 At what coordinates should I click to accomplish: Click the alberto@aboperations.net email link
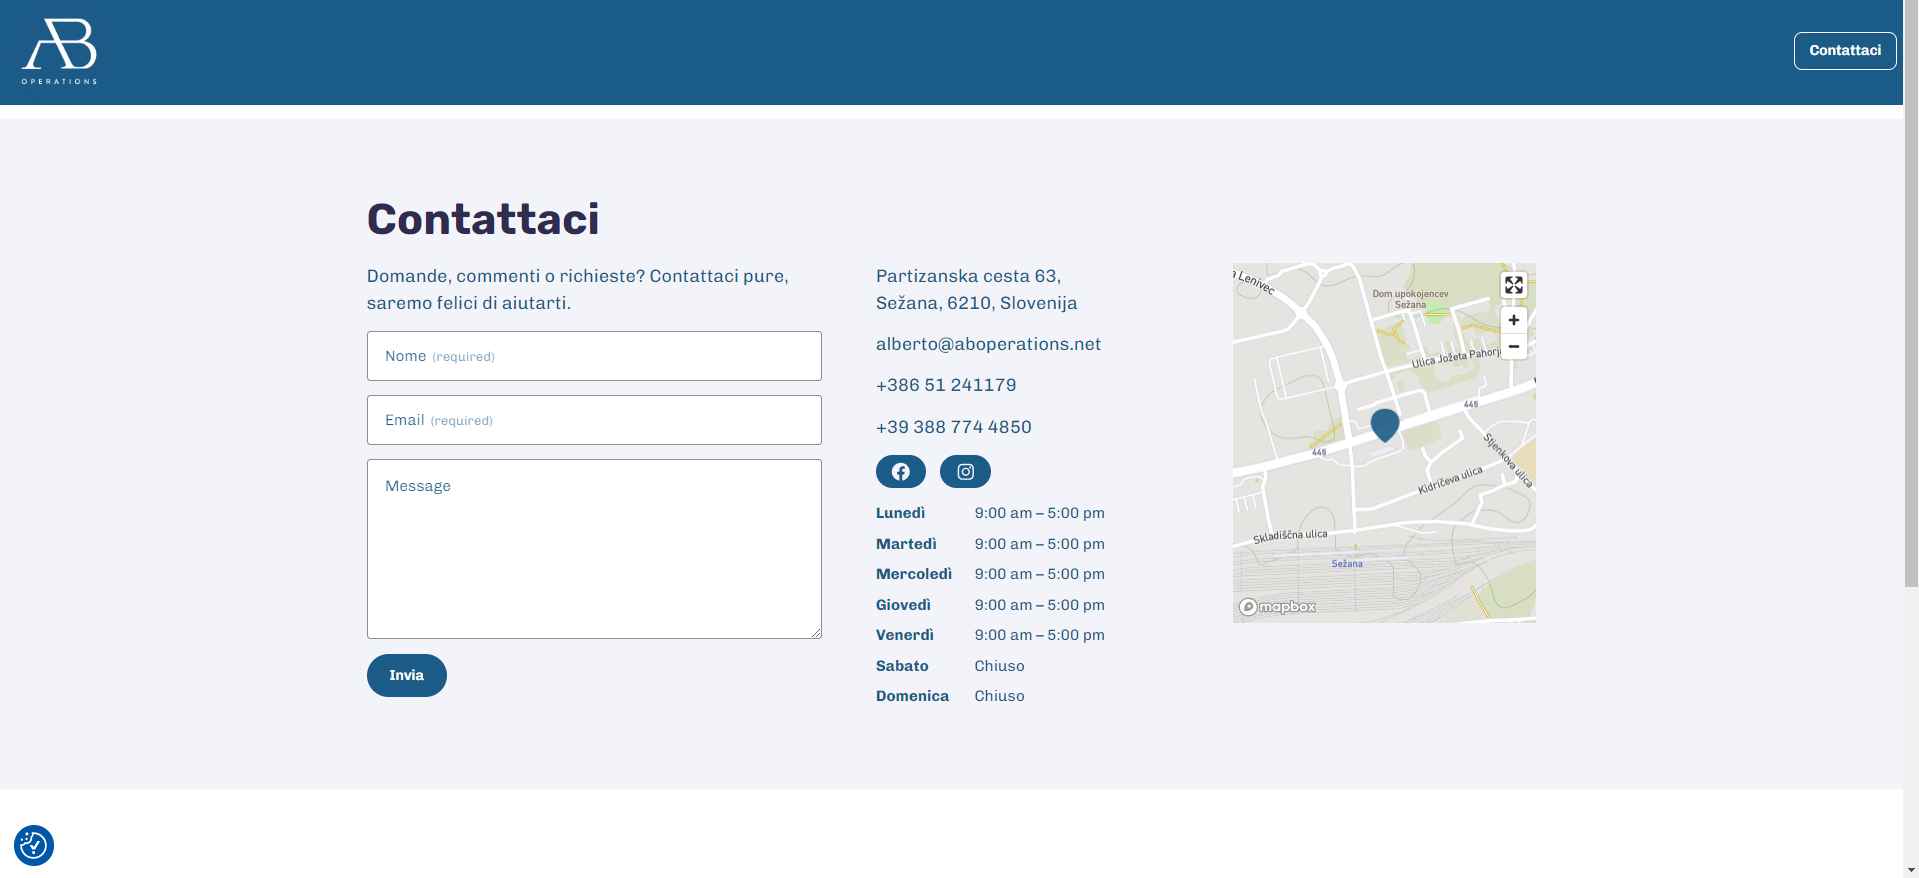coord(988,344)
